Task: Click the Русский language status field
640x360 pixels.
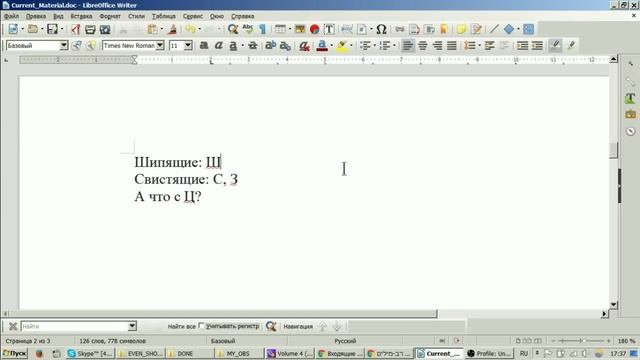Action: [x=345, y=341]
